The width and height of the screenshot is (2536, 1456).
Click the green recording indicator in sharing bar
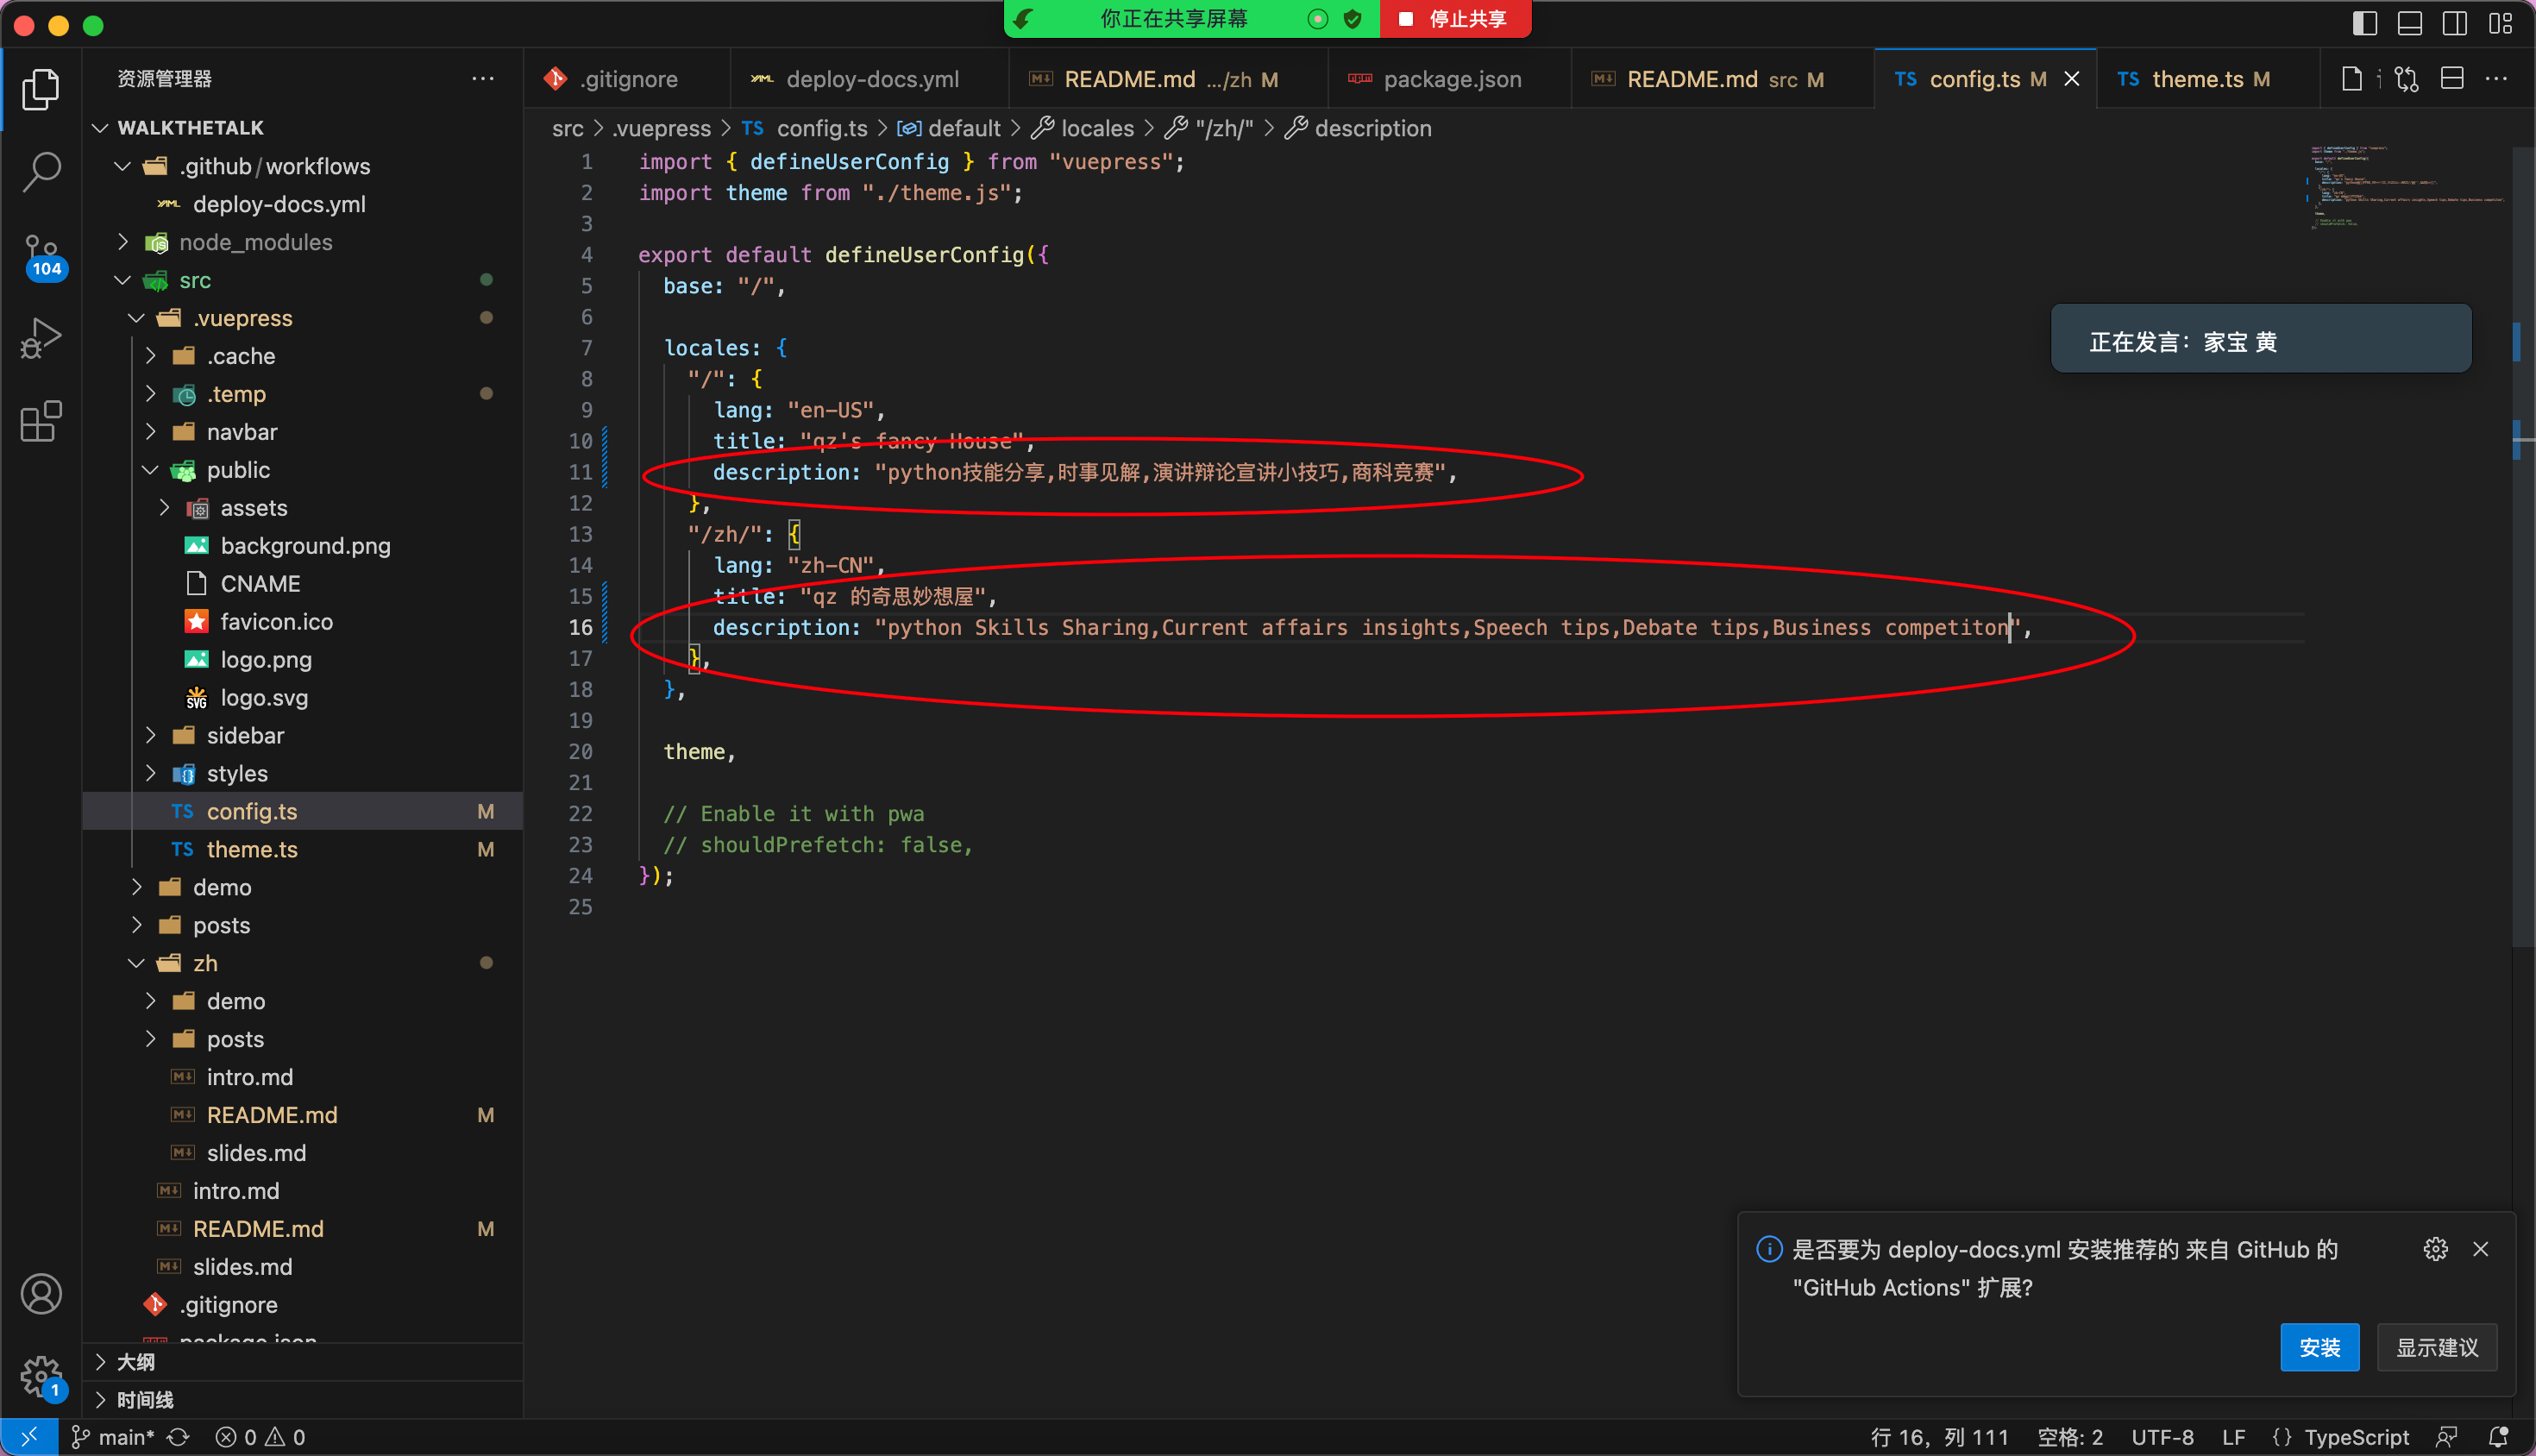coord(1318,19)
